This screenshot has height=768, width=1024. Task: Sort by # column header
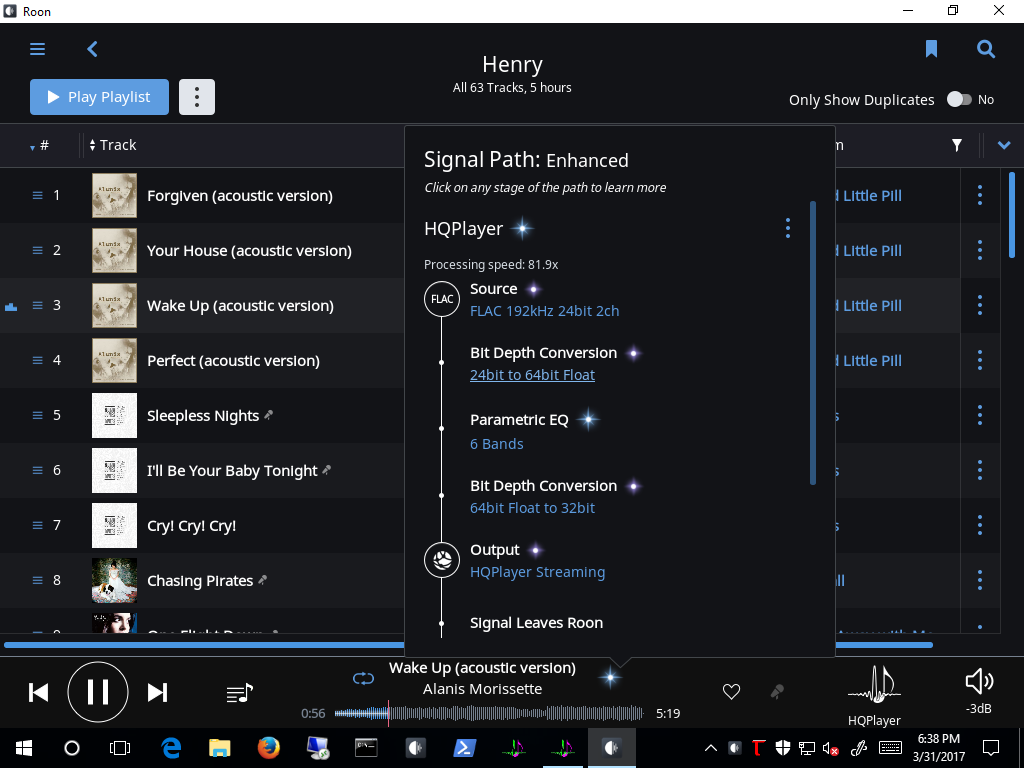40,145
